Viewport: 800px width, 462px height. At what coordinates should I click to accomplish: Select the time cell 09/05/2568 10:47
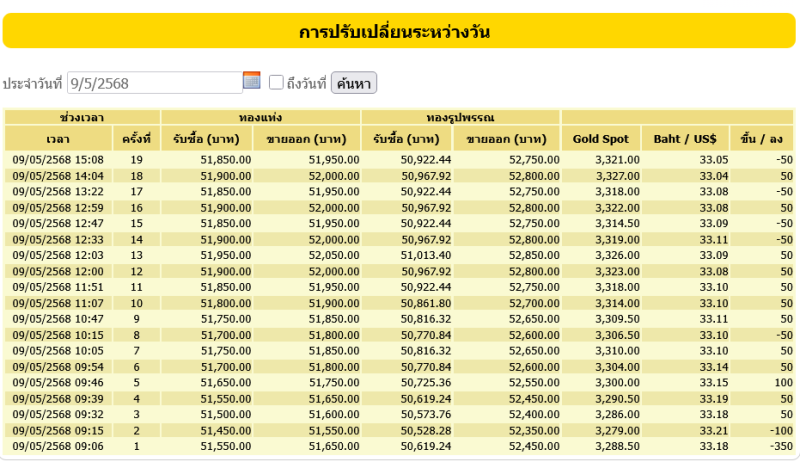[x=58, y=319]
